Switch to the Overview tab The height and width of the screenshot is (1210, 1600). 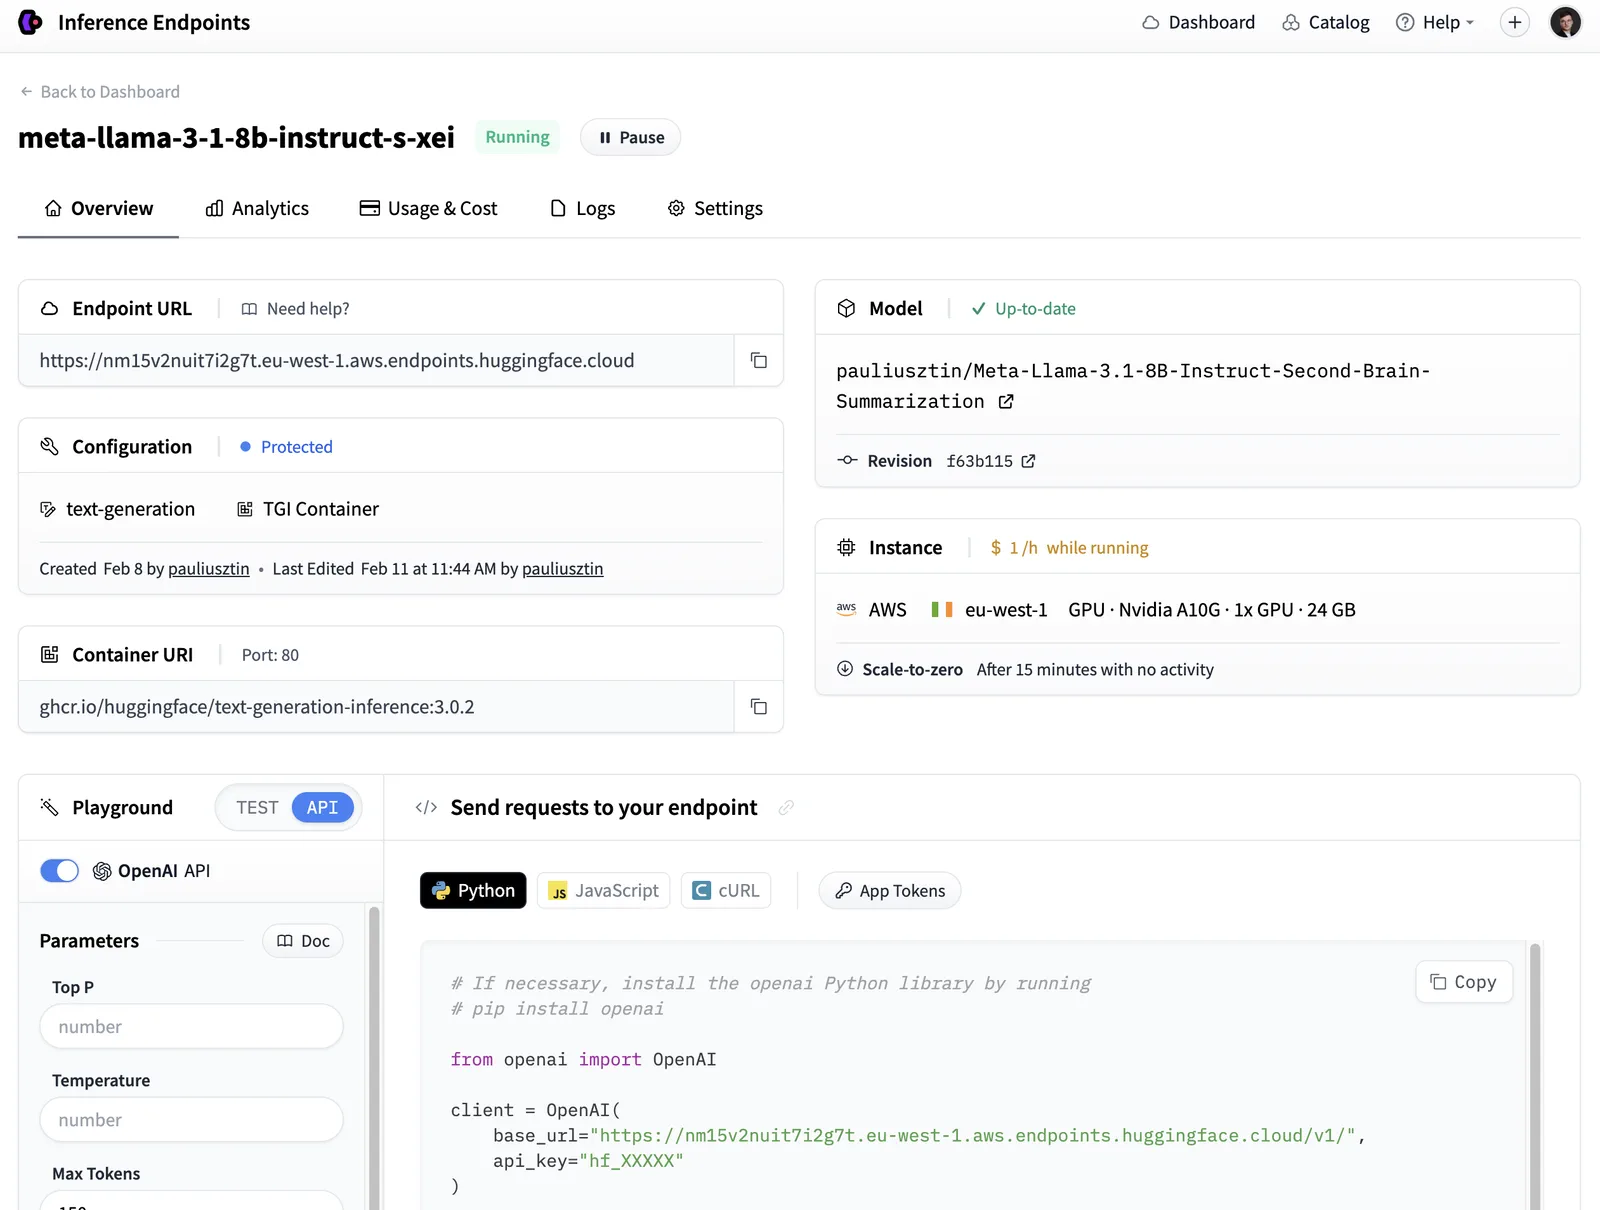point(98,208)
